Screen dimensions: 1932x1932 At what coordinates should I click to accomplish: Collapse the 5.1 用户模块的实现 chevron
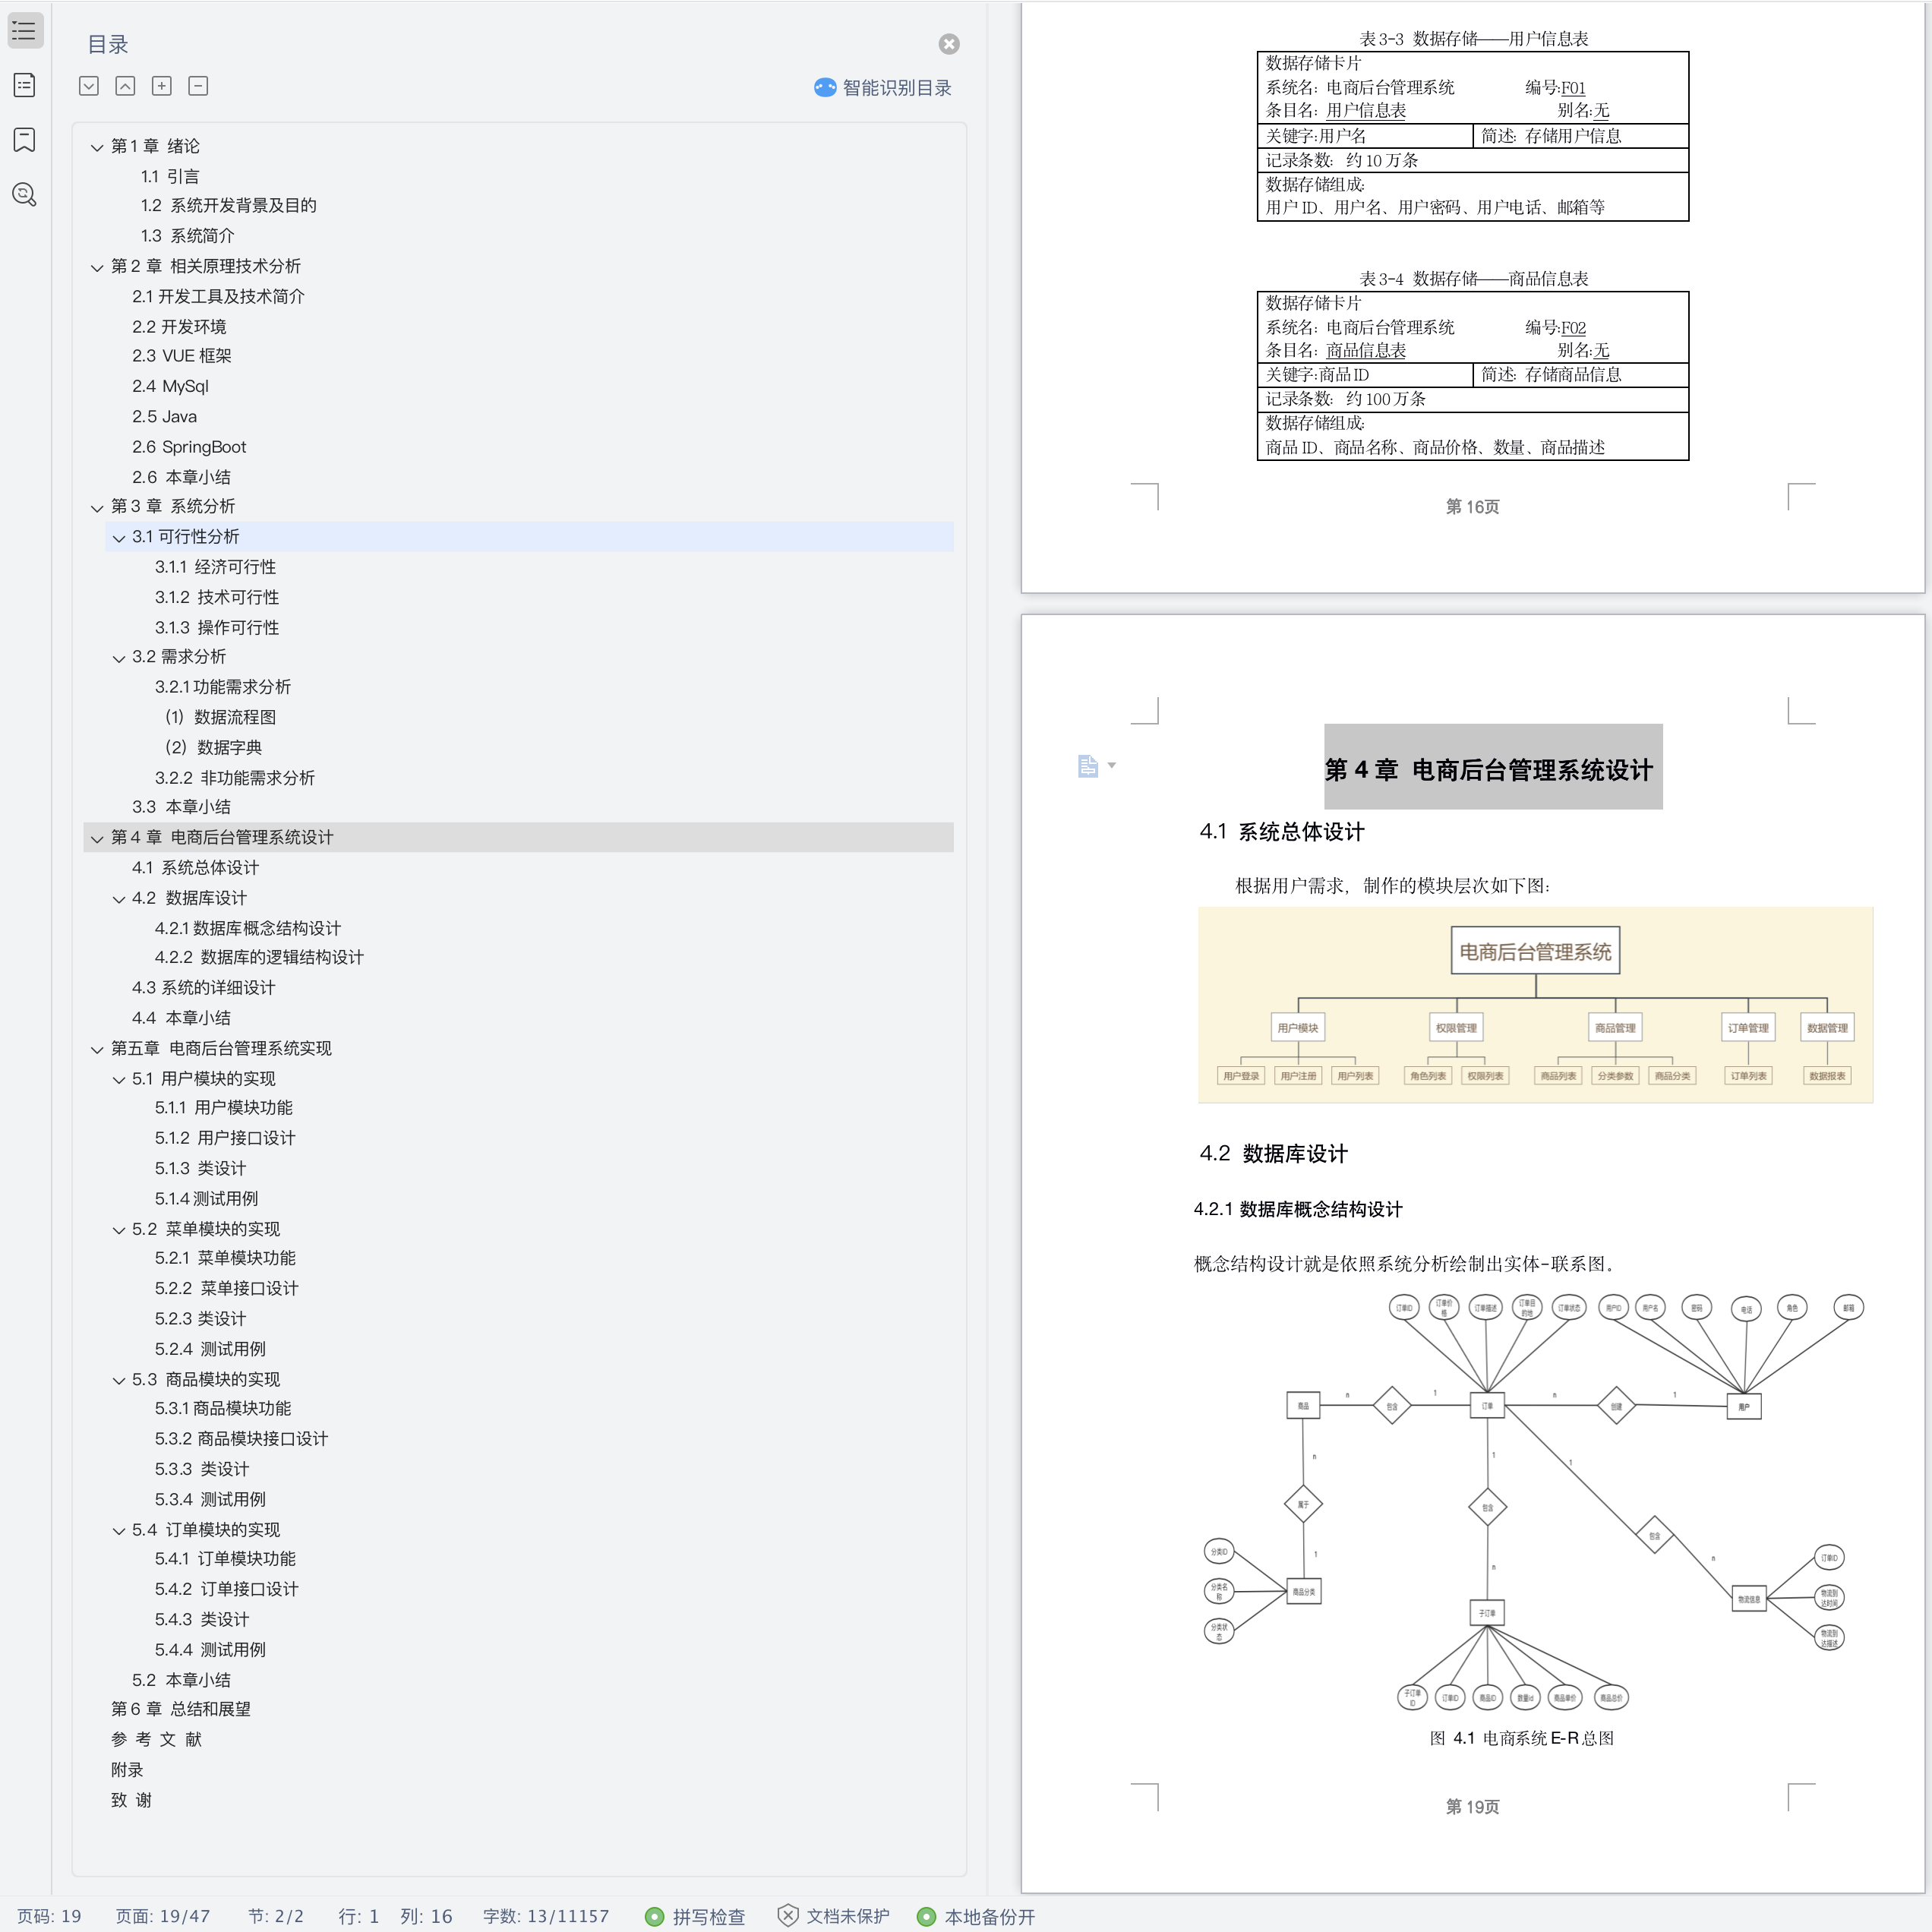click(119, 1080)
